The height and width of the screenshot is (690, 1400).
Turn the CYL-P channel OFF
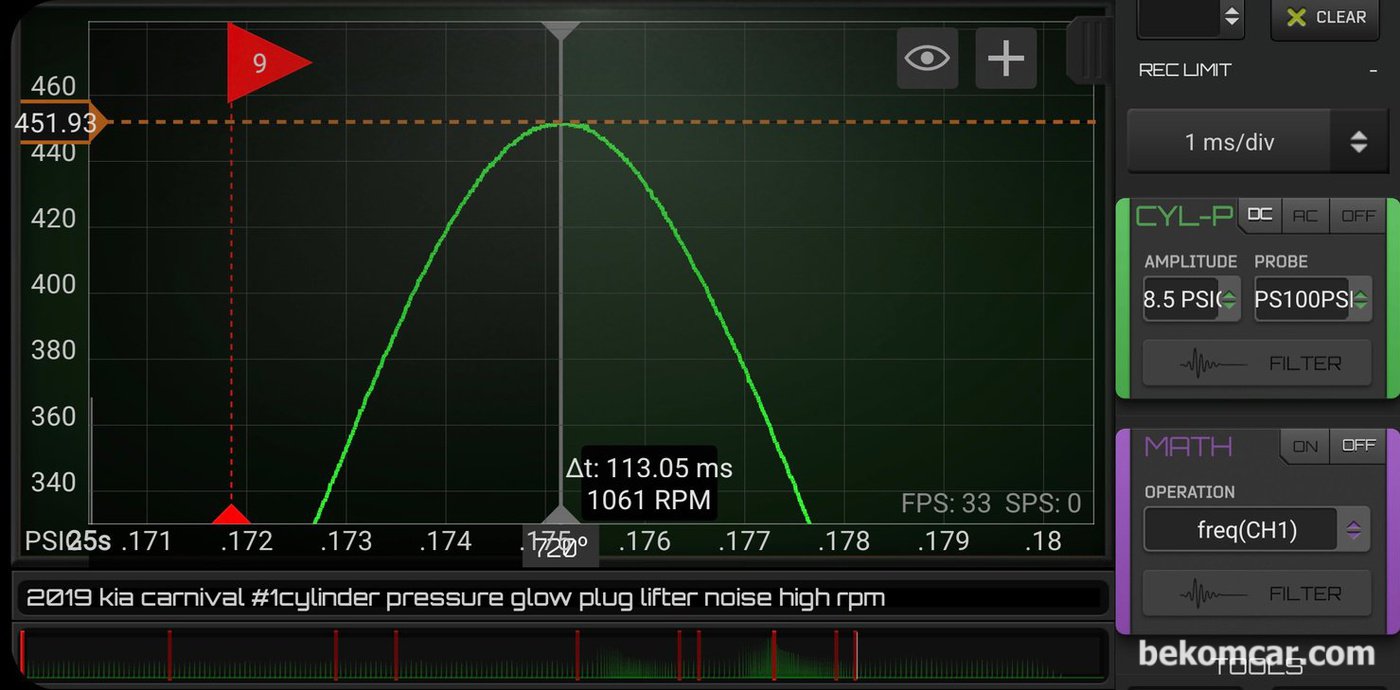pyautogui.click(x=1358, y=215)
